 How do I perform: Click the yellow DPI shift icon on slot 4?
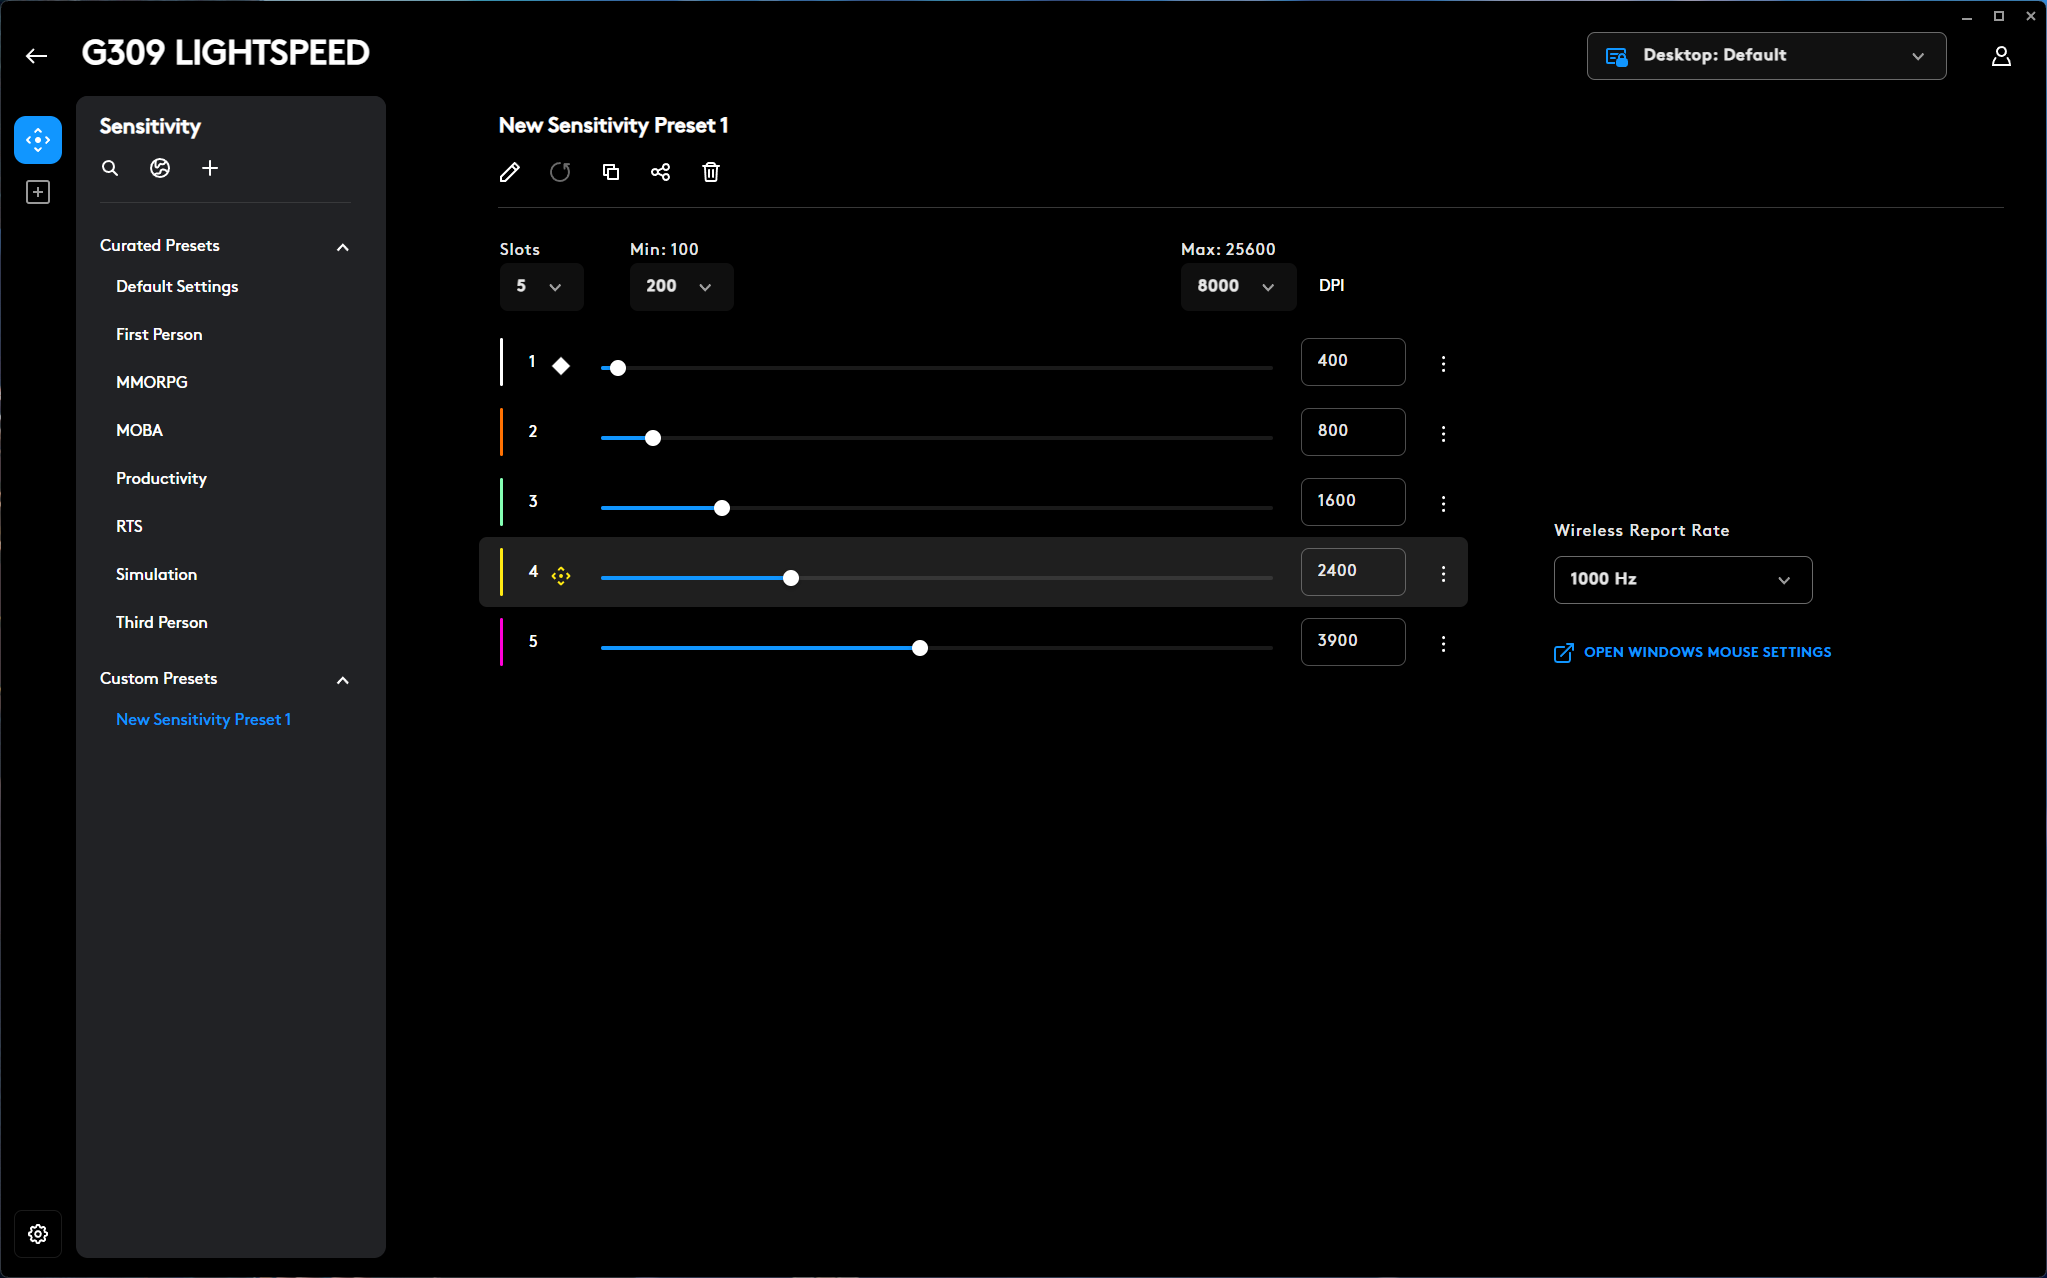click(561, 575)
